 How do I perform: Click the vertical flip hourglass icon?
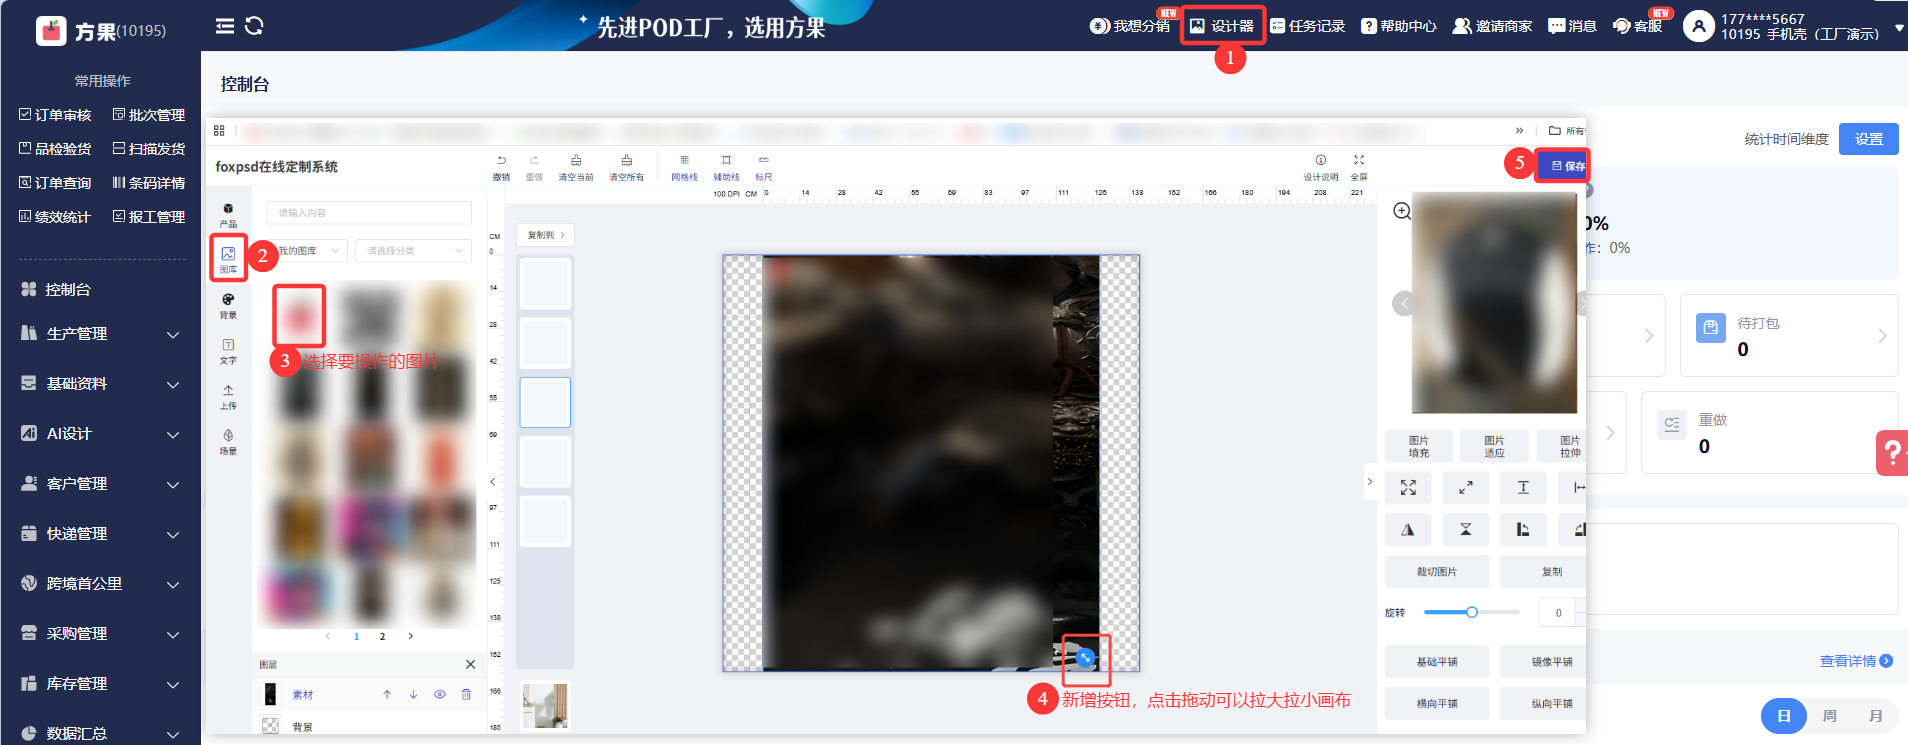(1465, 529)
